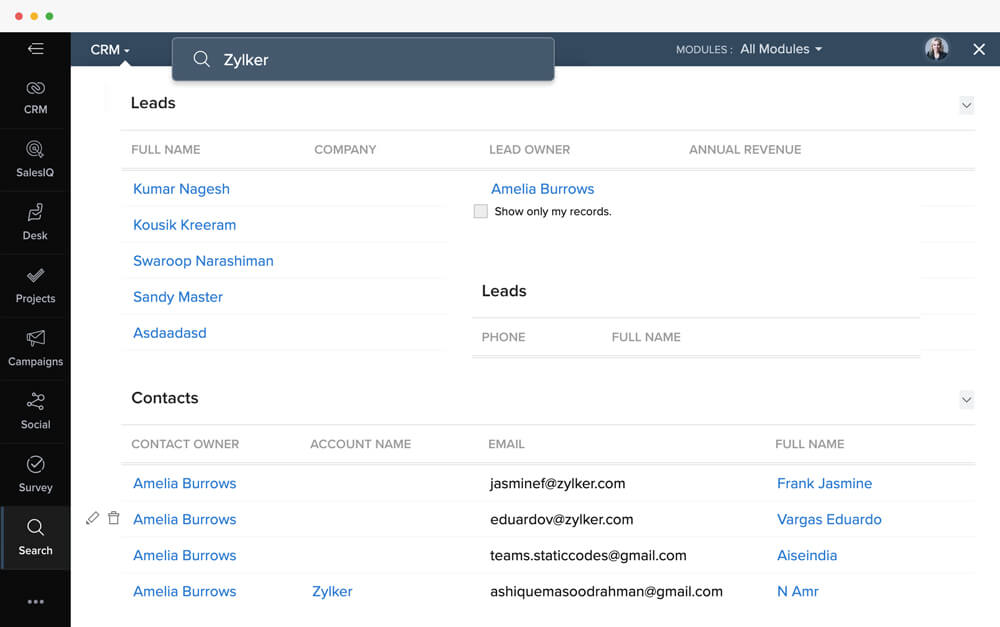Collapse the Contacts section chevron
The image size is (1000, 627).
[966, 400]
